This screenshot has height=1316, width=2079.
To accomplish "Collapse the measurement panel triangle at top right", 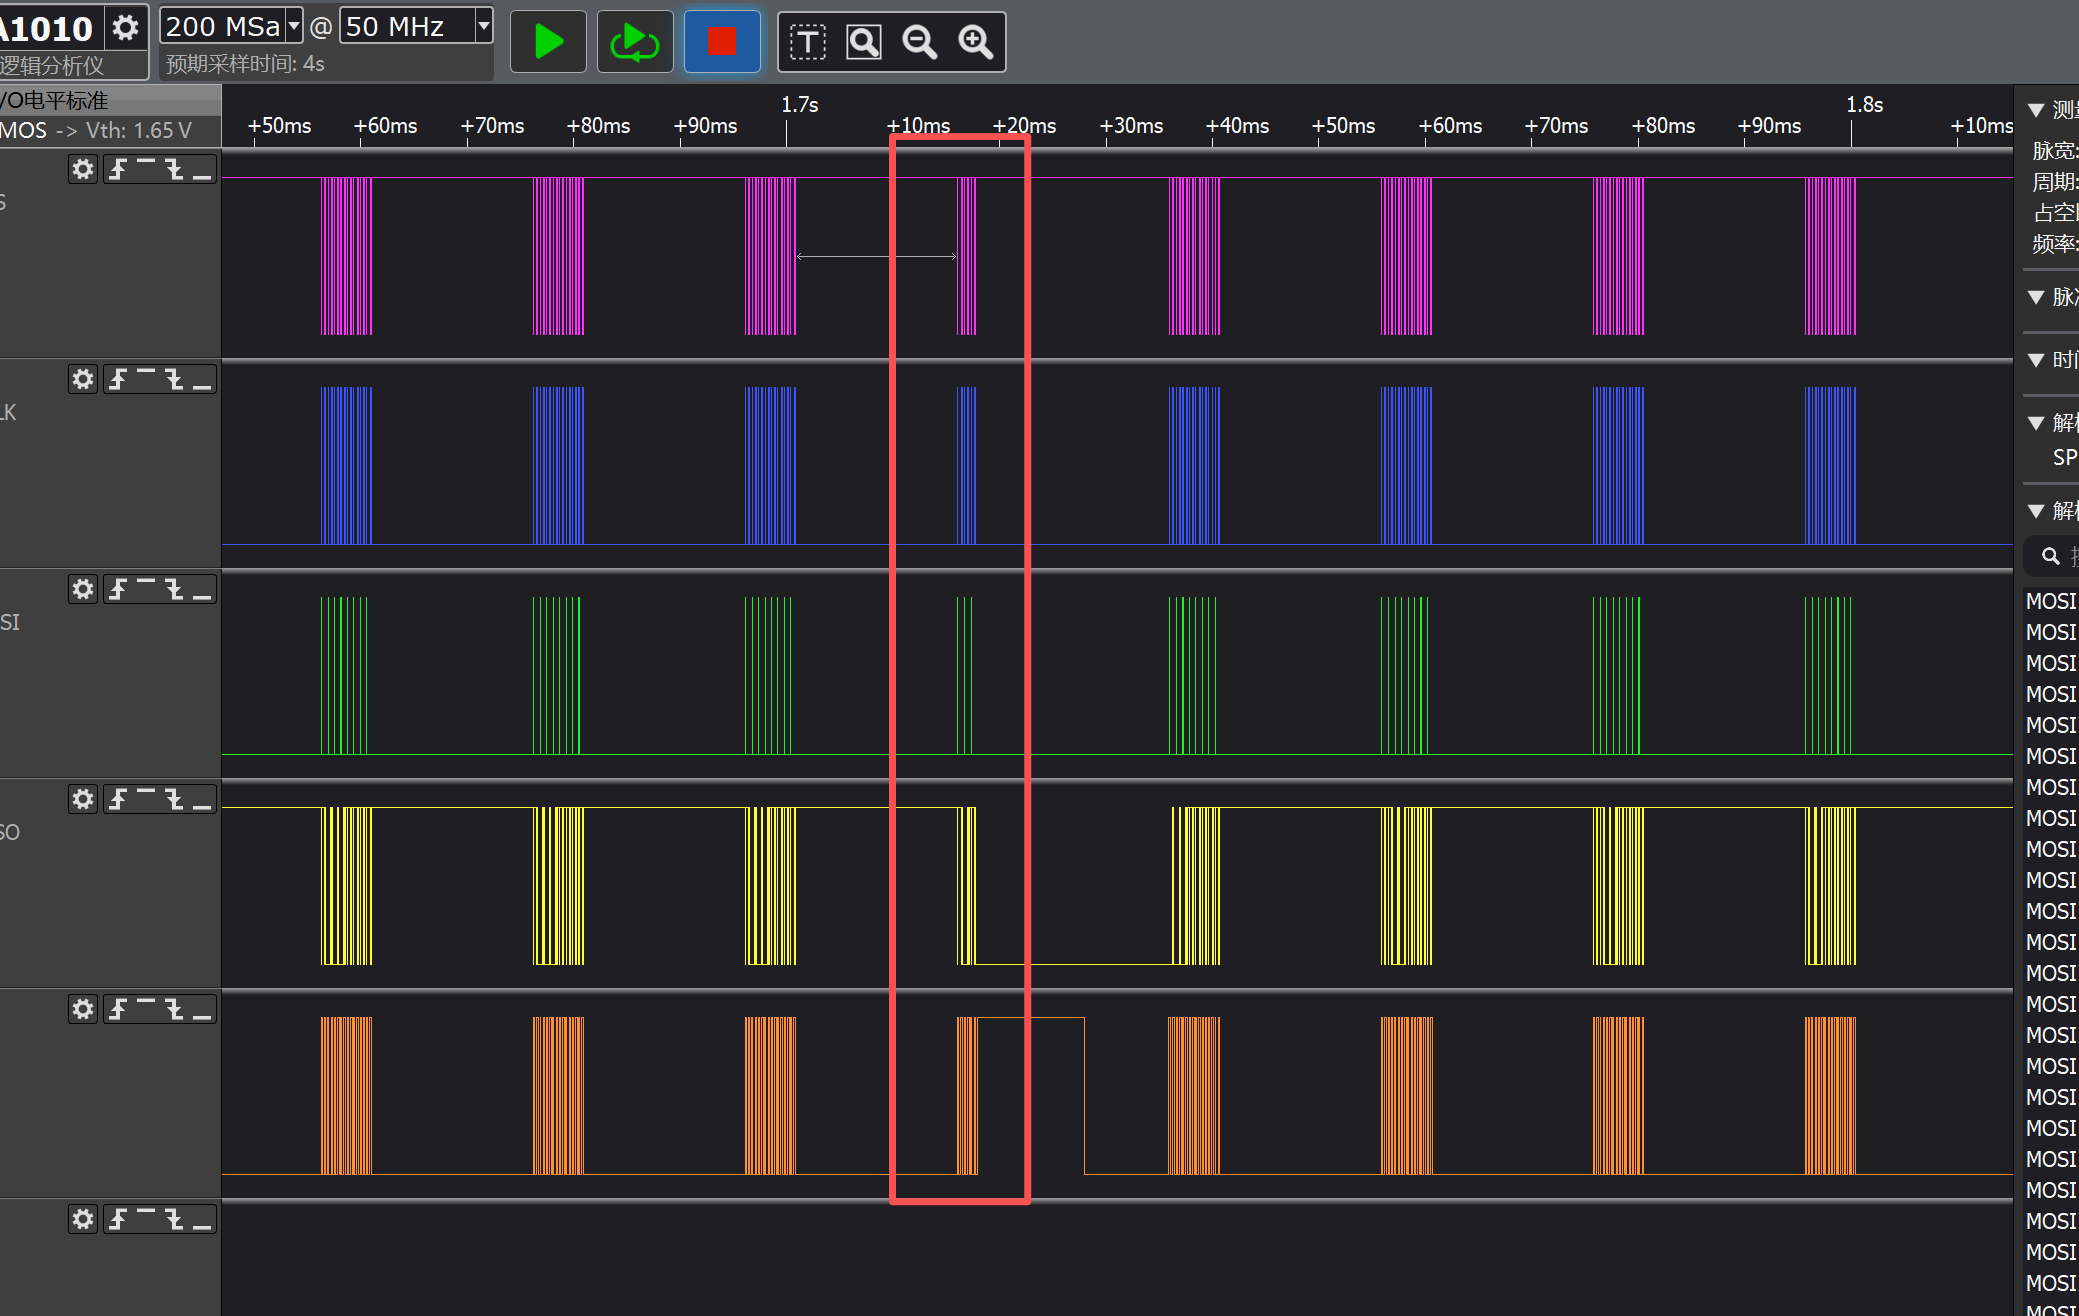I will [2035, 110].
